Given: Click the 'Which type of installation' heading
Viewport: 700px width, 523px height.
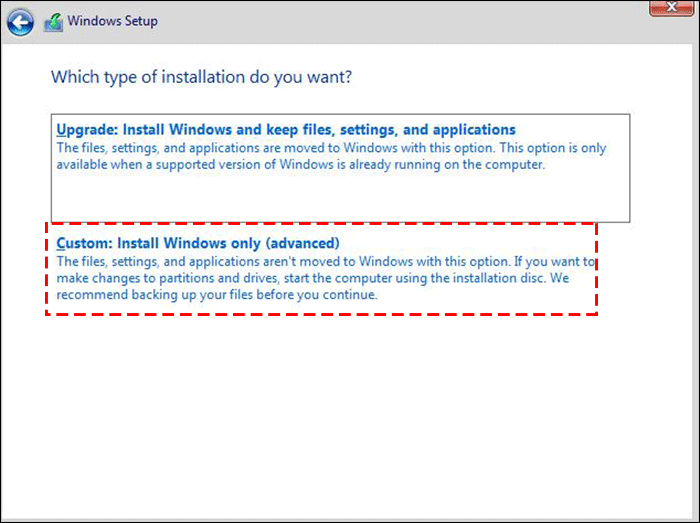Looking at the screenshot, I should pos(201,77).
